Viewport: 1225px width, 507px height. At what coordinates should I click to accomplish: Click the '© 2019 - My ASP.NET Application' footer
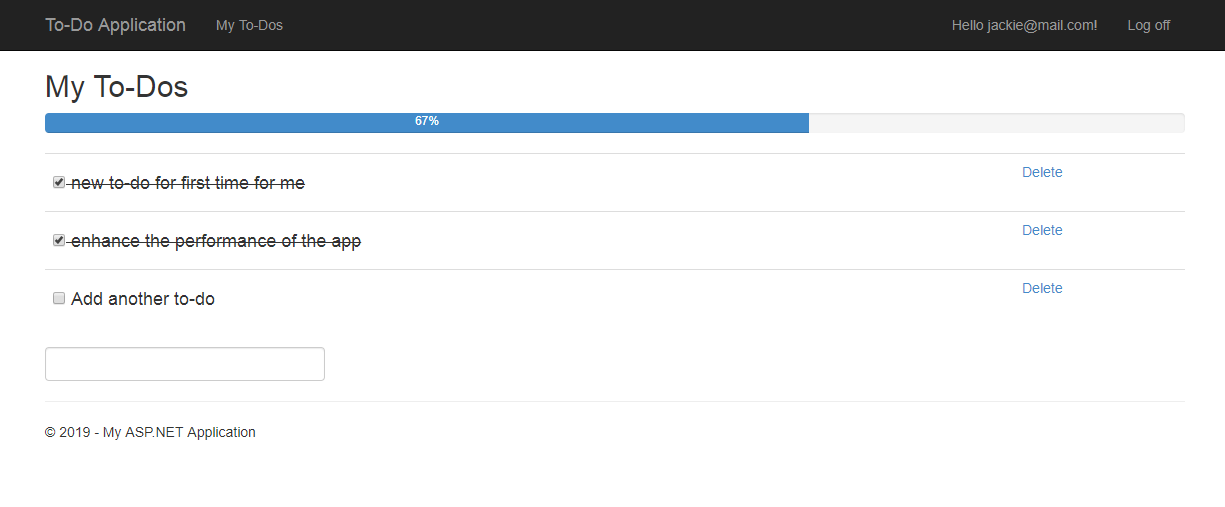[x=150, y=432]
